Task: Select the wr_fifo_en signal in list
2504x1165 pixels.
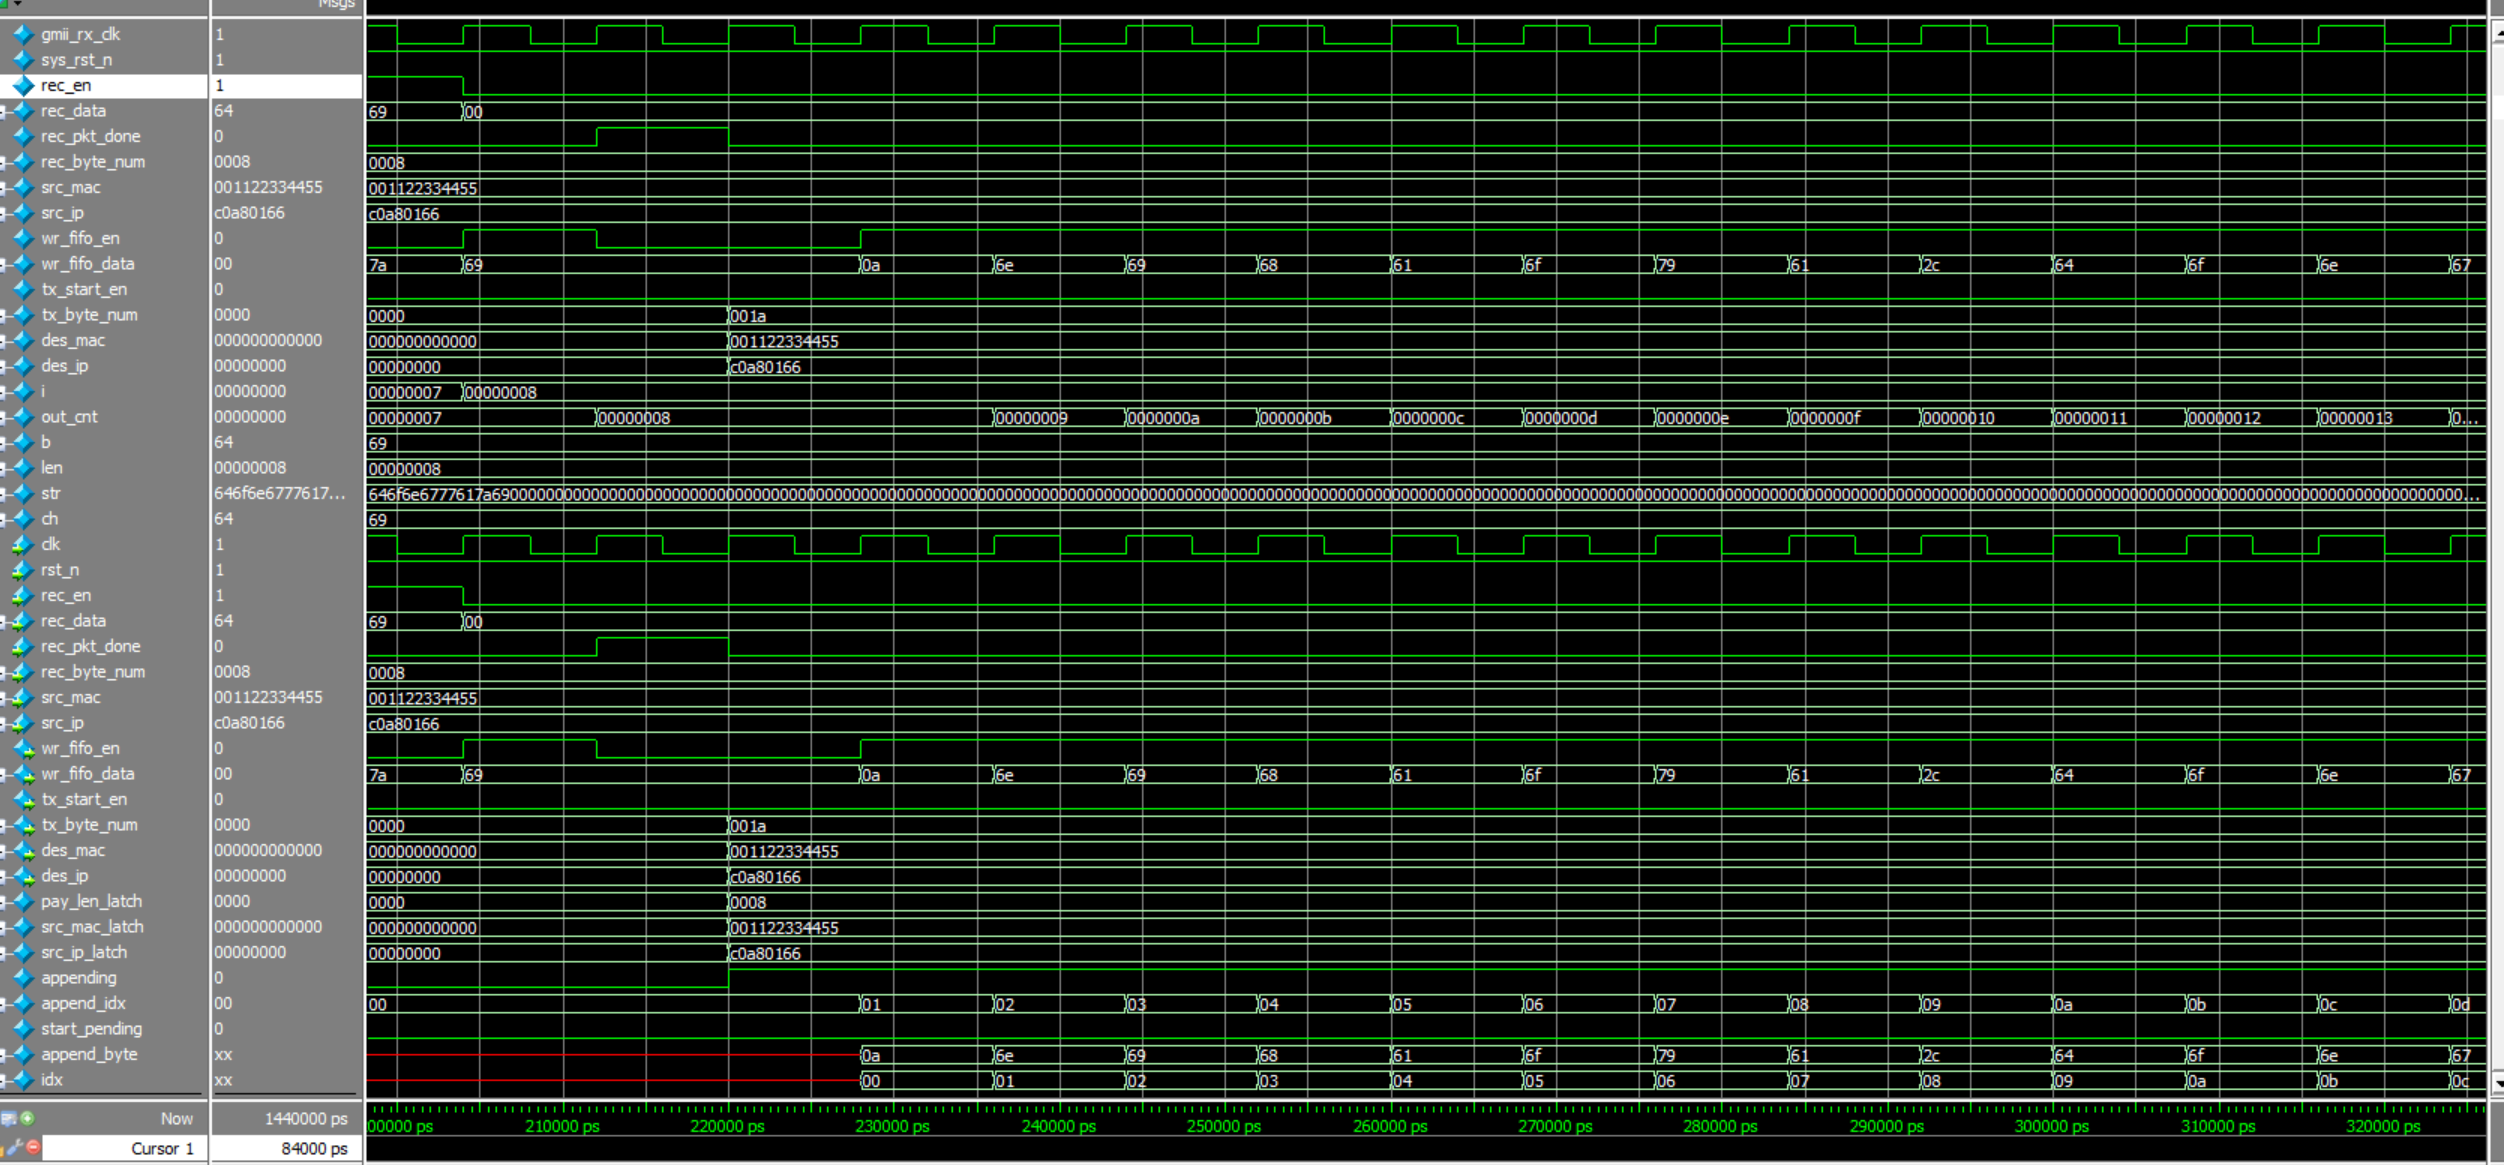Action: click(80, 238)
